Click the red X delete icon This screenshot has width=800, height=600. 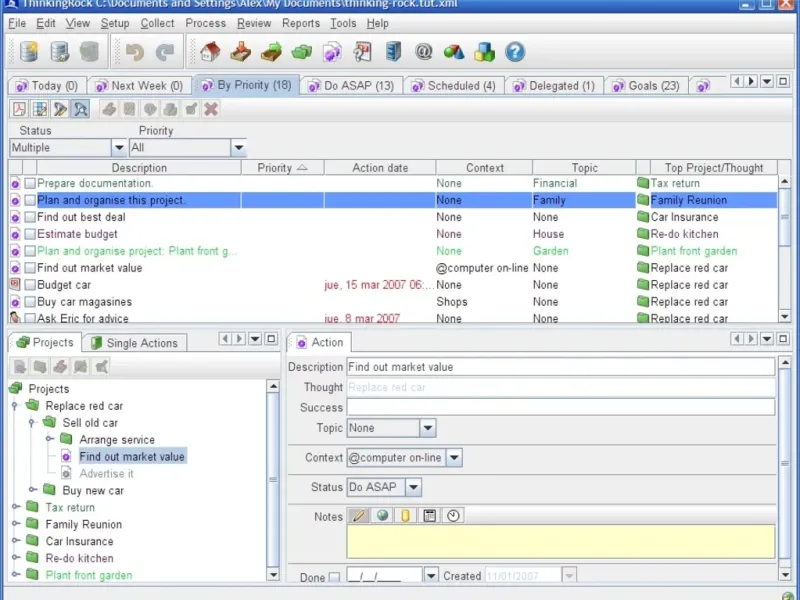(211, 109)
